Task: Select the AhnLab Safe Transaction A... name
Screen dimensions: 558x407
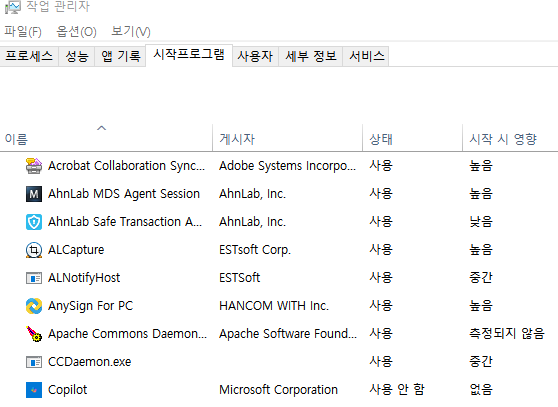Action: (x=125, y=222)
